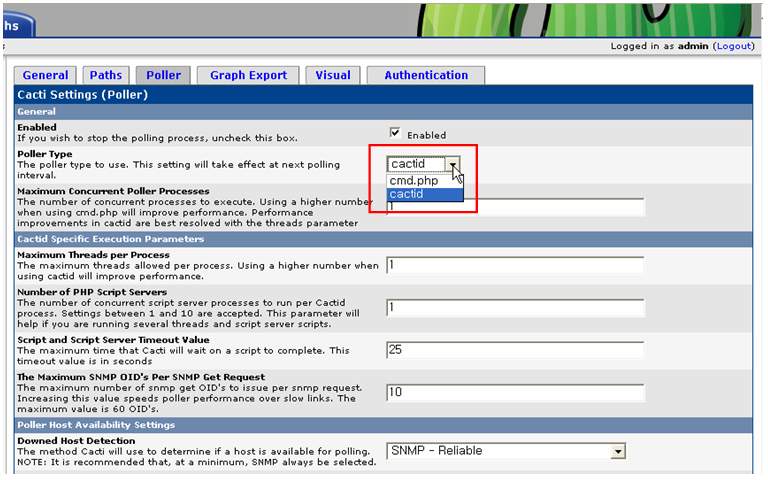This screenshot has height=480, width=768.
Task: Click the 'Poller Host Availability Settings' header
Action: coord(96,425)
